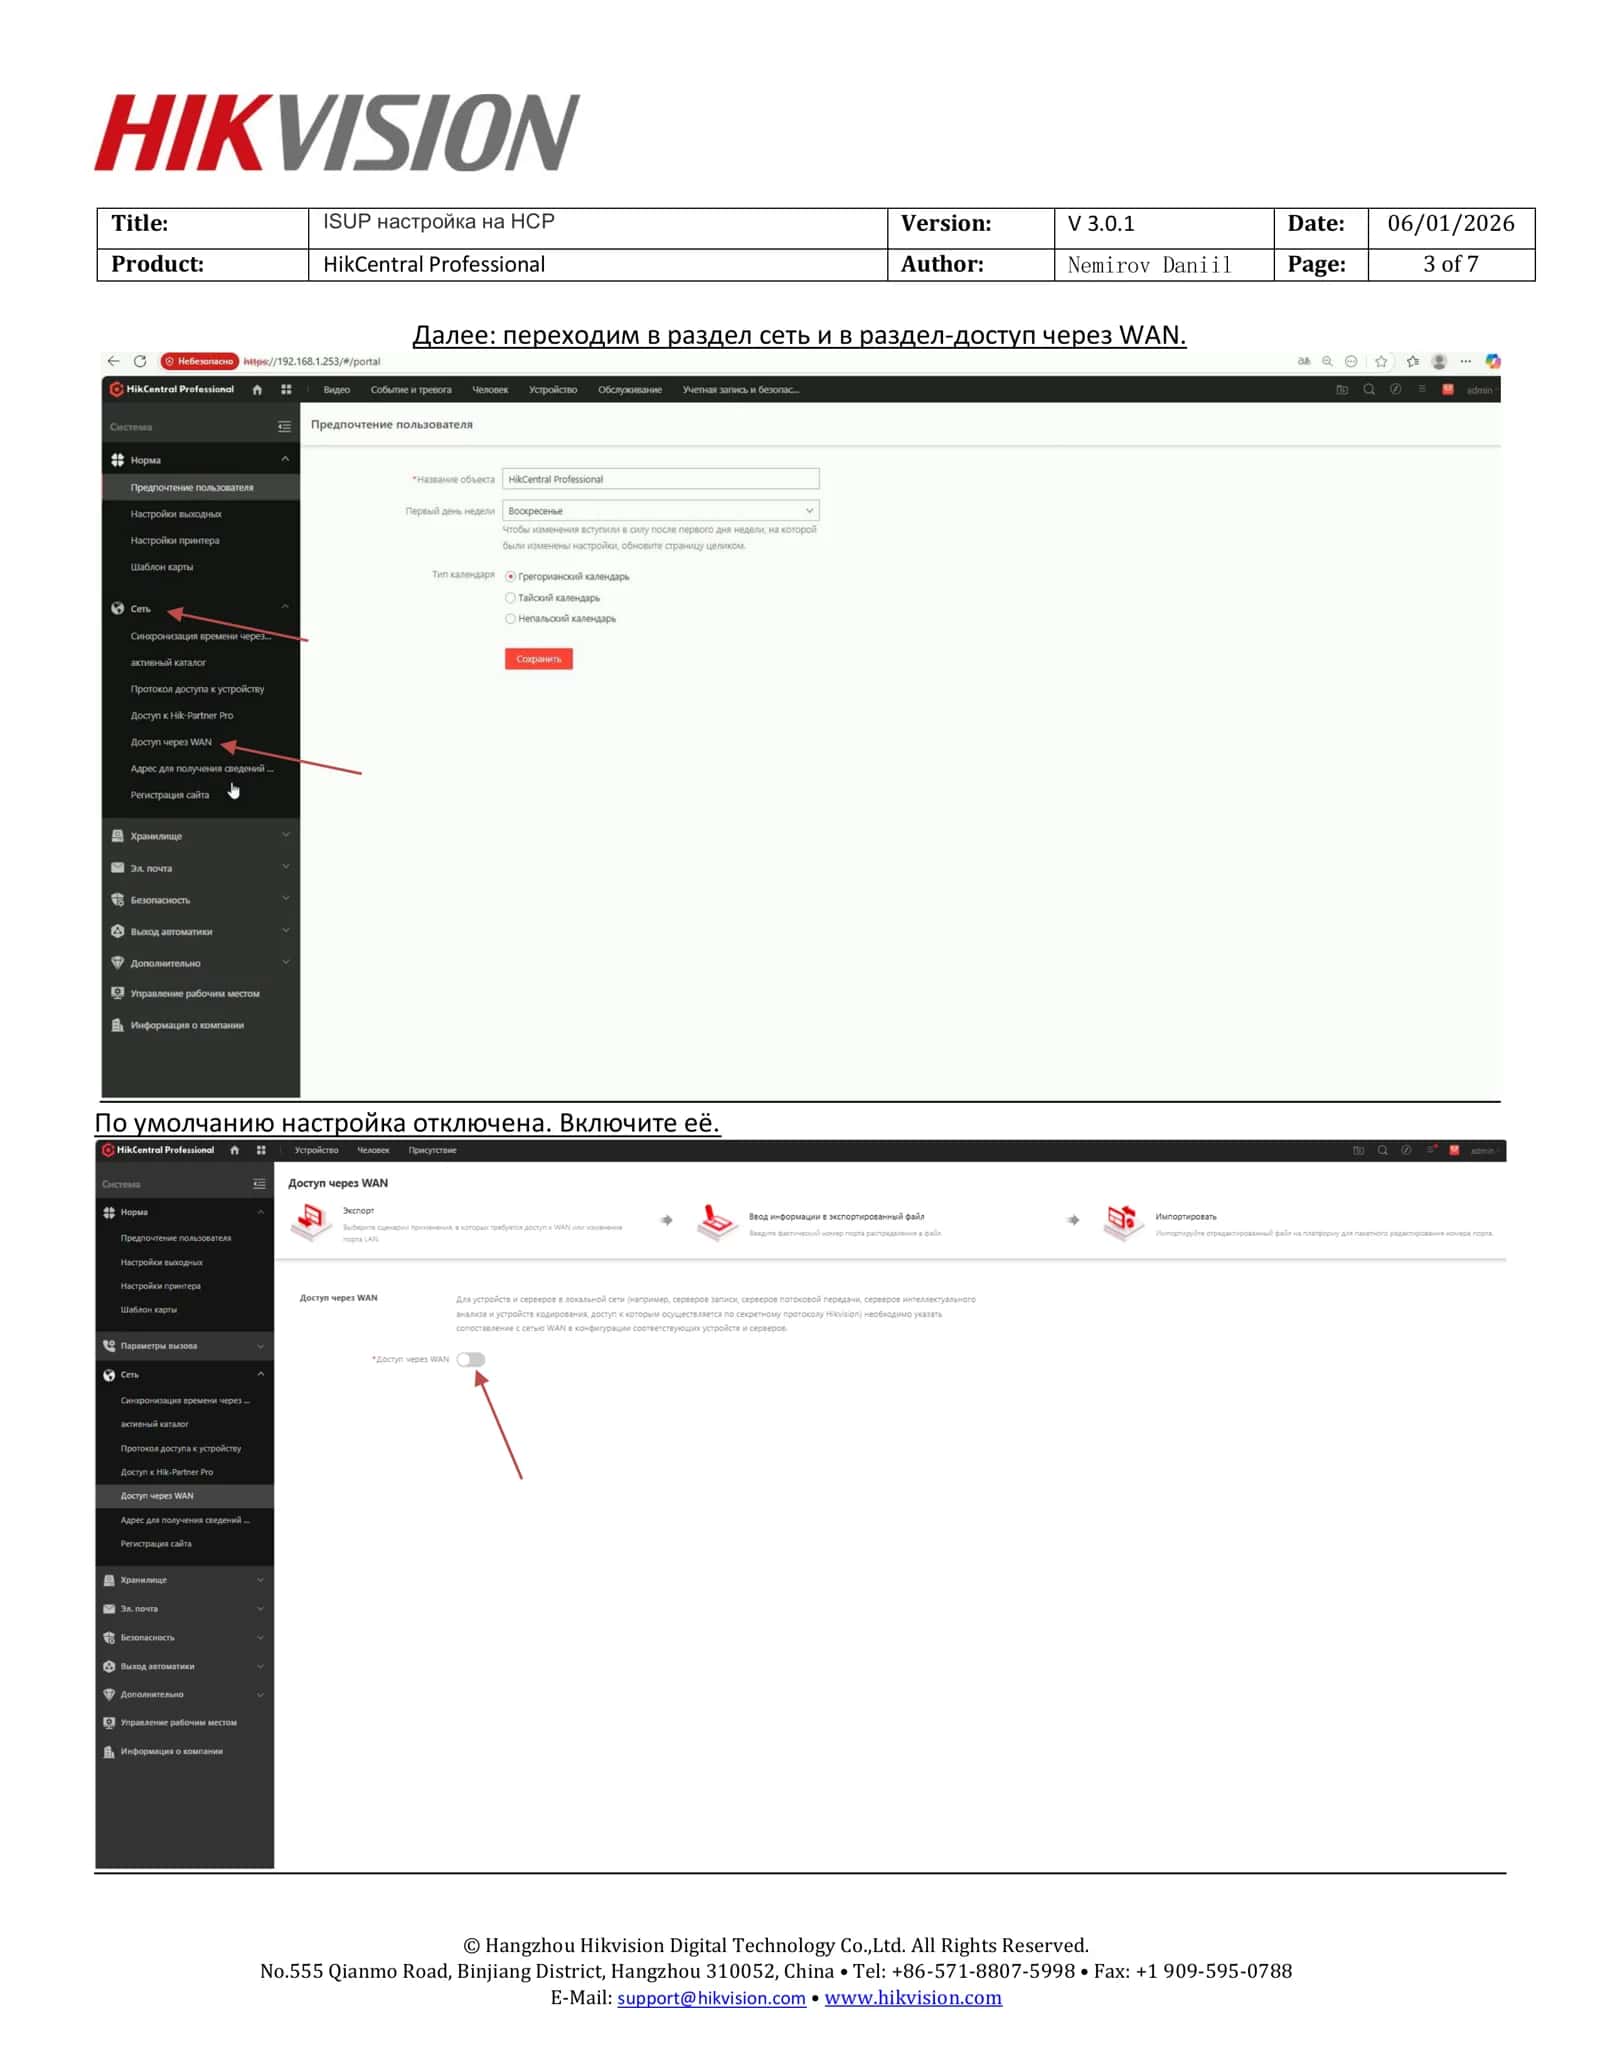Viewport: 1600px width, 2070px height.
Task: Open the Первый день недели dropdown showing Воскресенье
Action: click(x=660, y=511)
